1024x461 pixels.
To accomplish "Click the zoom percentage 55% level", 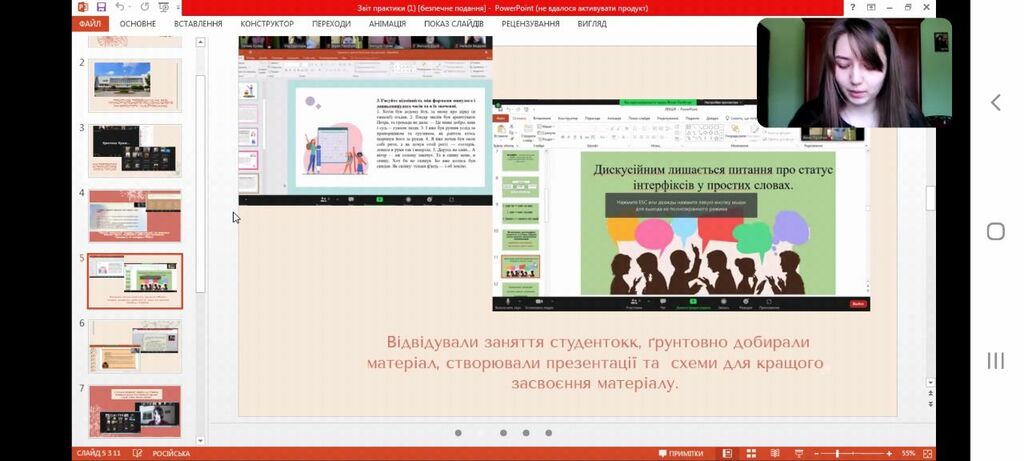I will pyautogui.click(x=908, y=453).
